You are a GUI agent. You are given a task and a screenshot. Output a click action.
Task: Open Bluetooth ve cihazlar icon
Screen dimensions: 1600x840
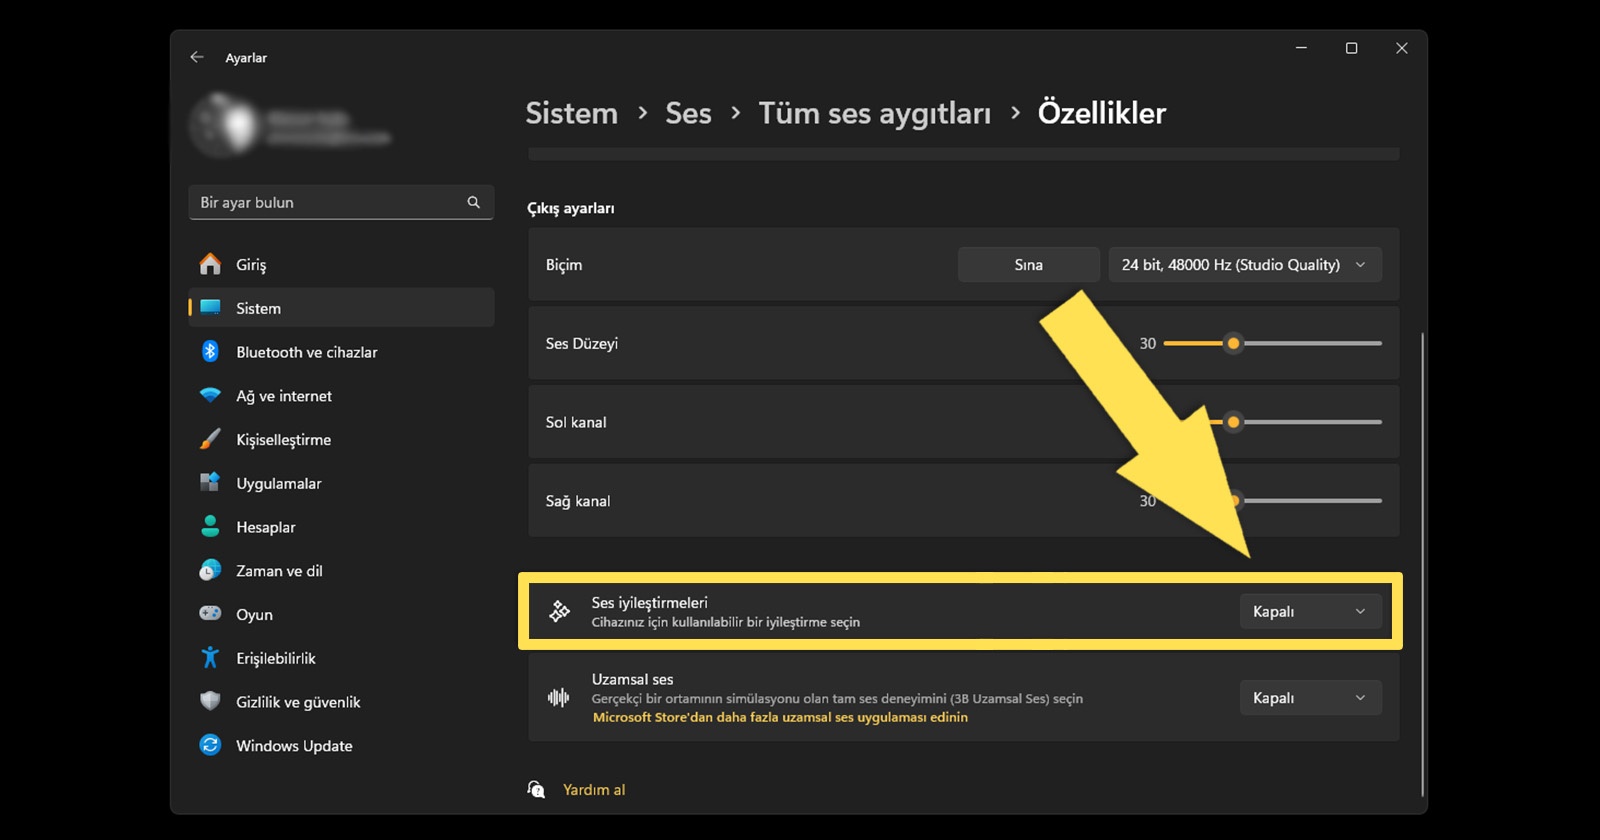[x=210, y=352]
